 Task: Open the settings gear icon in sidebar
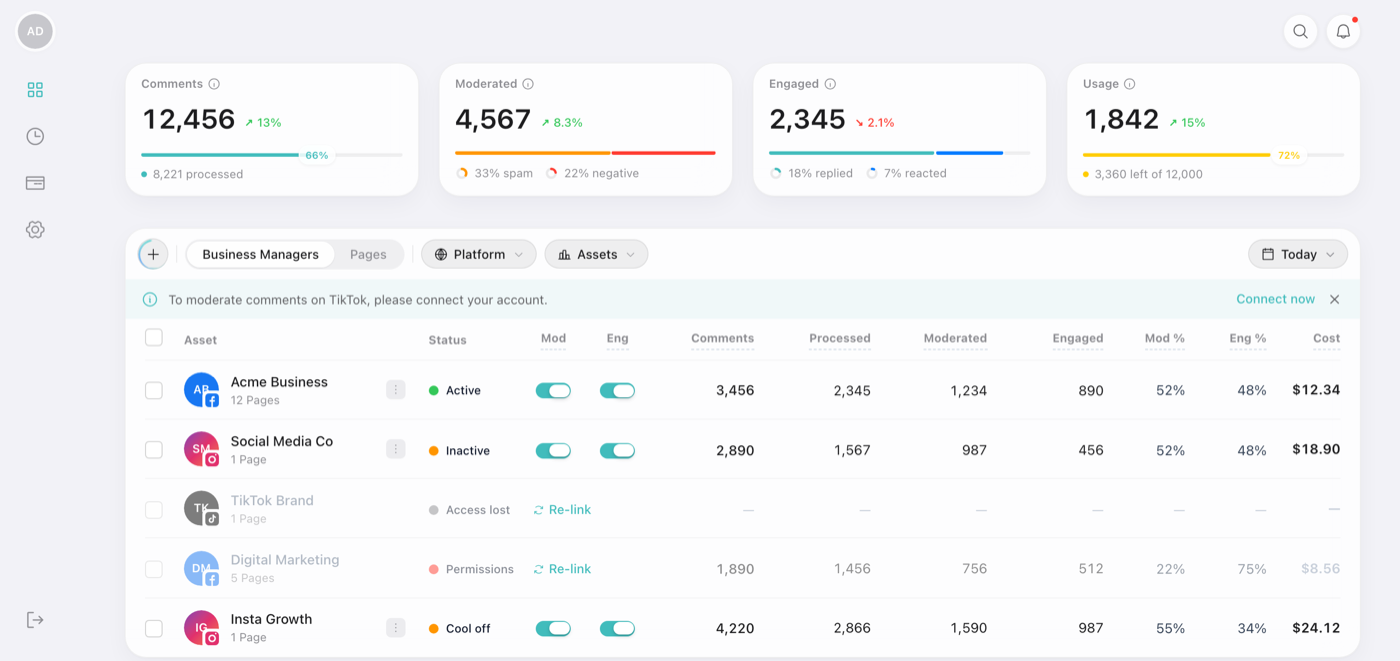(x=35, y=230)
